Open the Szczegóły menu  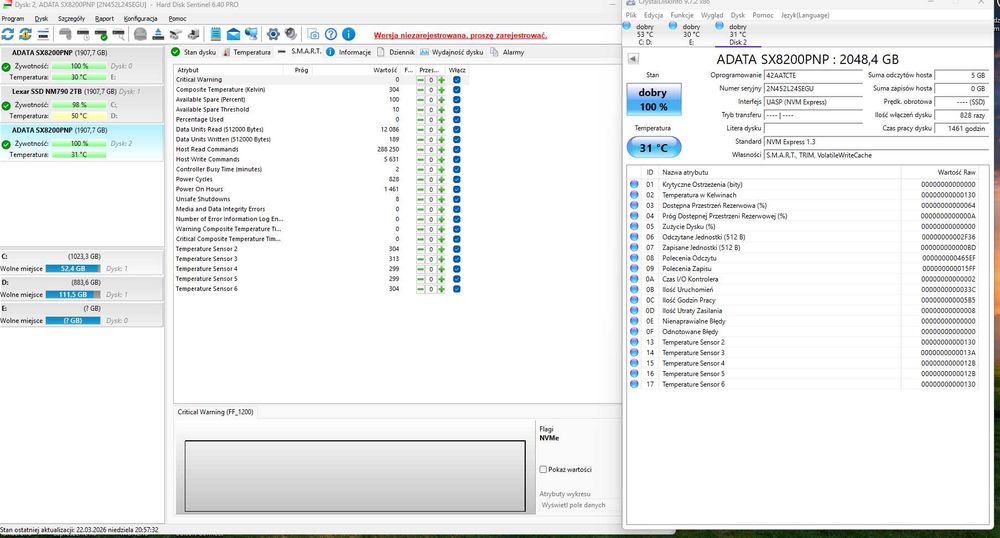pos(71,18)
